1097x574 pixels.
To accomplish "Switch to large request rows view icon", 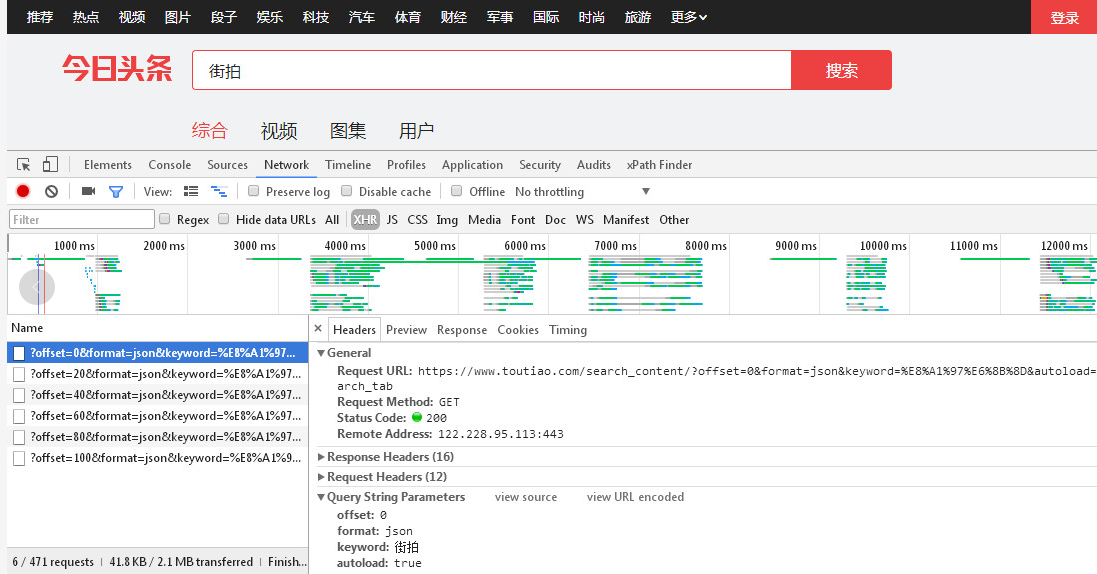I will tap(191, 191).
